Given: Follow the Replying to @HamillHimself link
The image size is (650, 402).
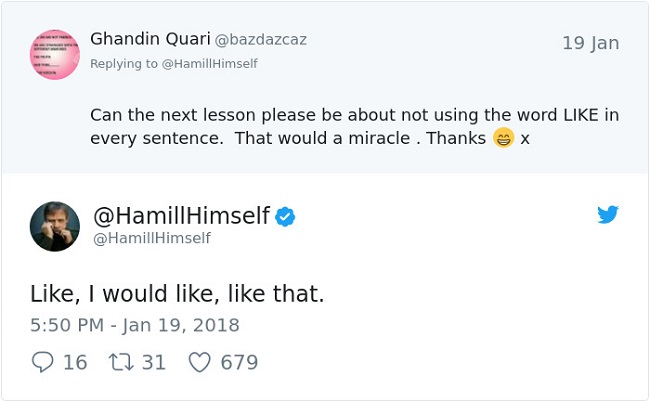Looking at the screenshot, I should [x=173, y=63].
